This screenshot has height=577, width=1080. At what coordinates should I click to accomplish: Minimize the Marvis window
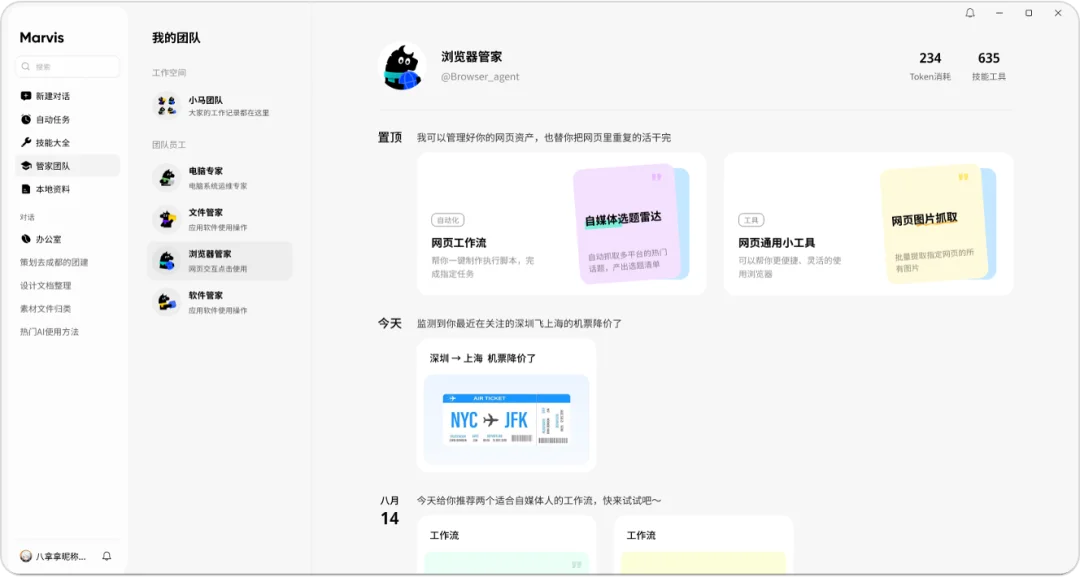999,13
